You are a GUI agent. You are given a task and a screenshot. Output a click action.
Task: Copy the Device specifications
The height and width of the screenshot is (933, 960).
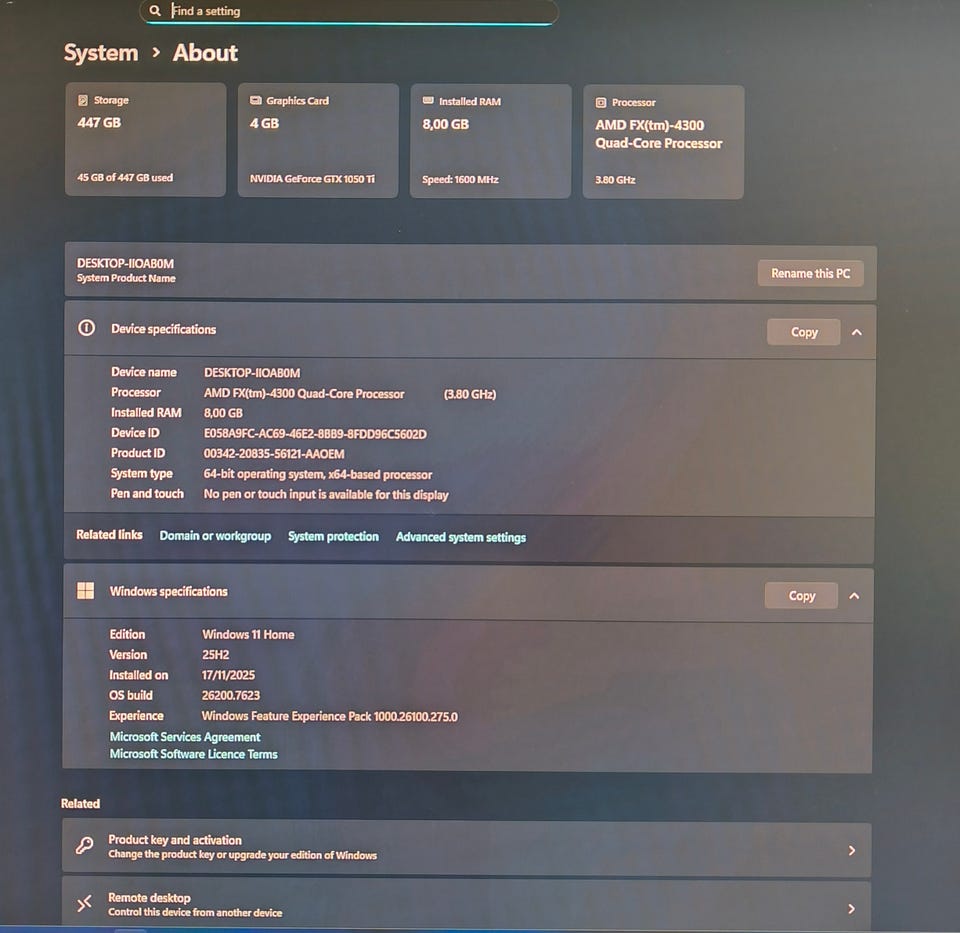[804, 332]
